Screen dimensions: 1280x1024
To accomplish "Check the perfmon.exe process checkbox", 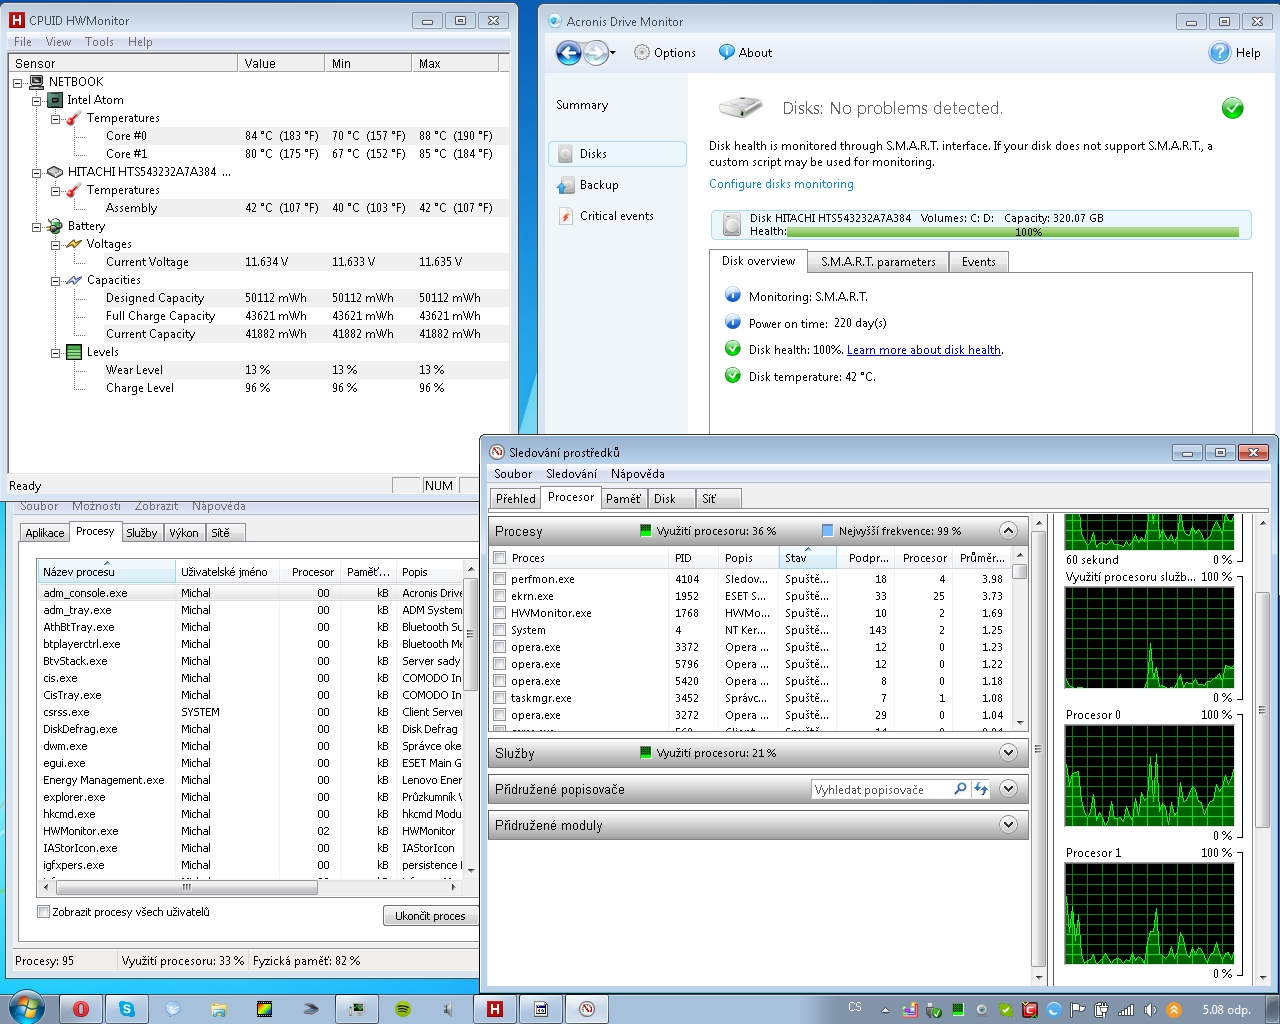I will click(500, 579).
